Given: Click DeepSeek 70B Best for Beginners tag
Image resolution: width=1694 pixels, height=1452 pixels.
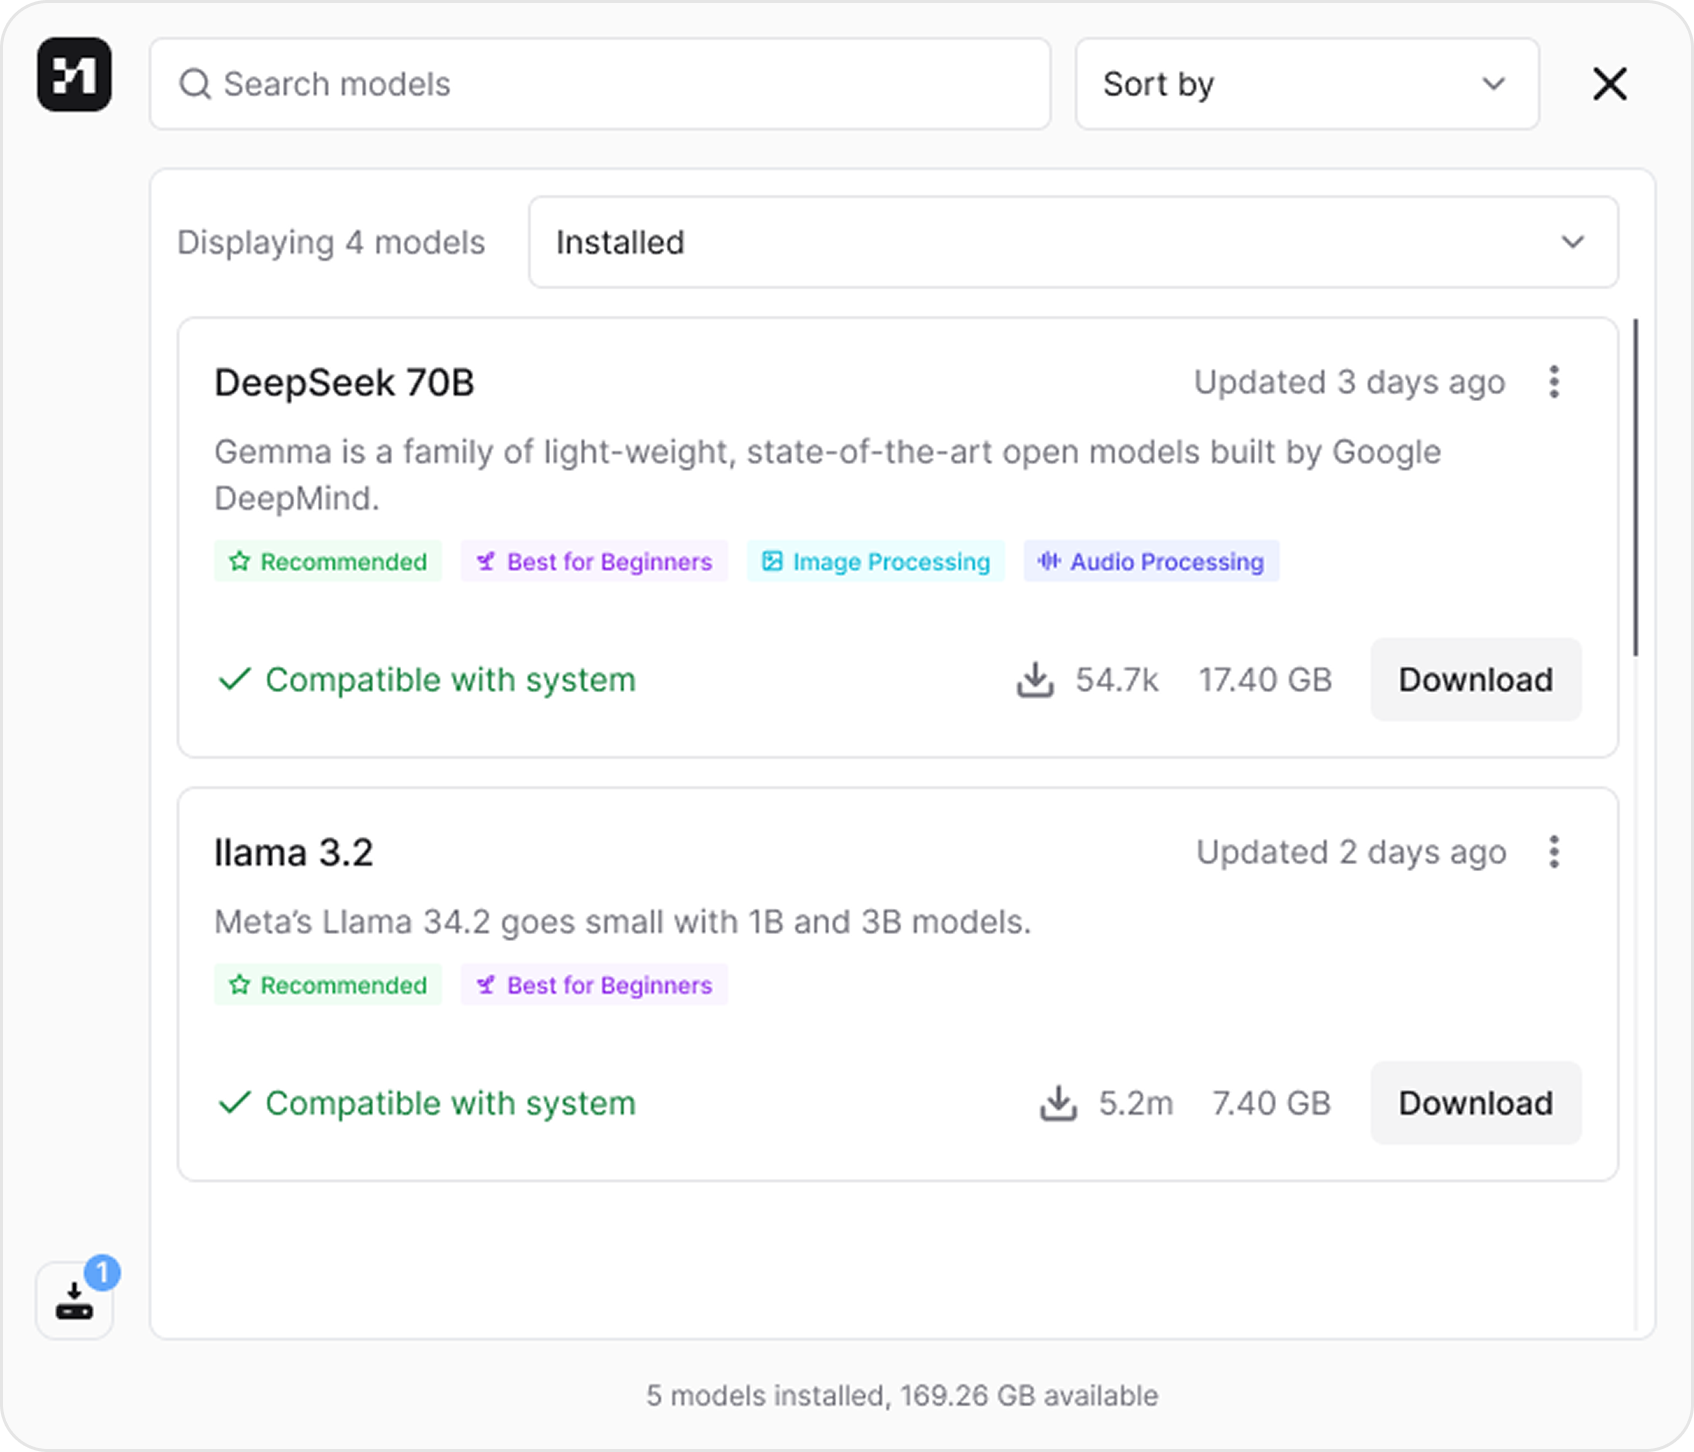Looking at the screenshot, I should (x=594, y=561).
